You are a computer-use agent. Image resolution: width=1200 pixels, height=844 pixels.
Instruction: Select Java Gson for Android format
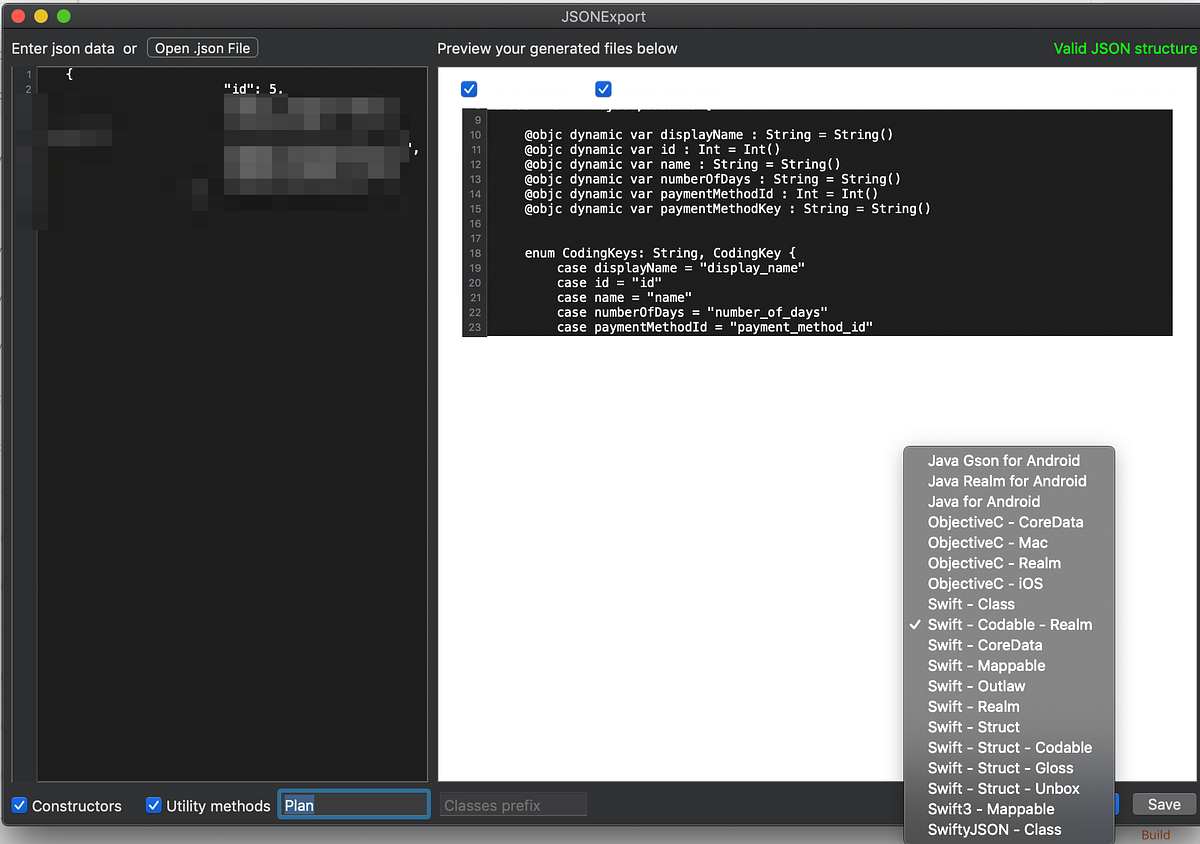click(1004, 460)
